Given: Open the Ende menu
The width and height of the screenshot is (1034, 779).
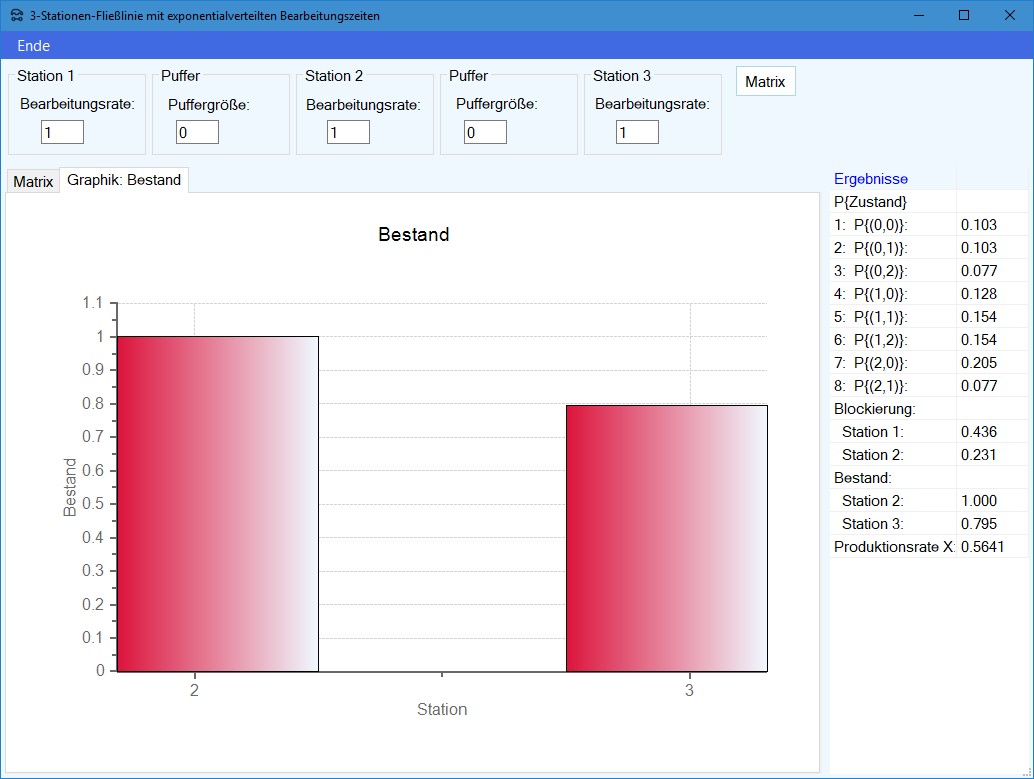Looking at the screenshot, I should click(33, 46).
